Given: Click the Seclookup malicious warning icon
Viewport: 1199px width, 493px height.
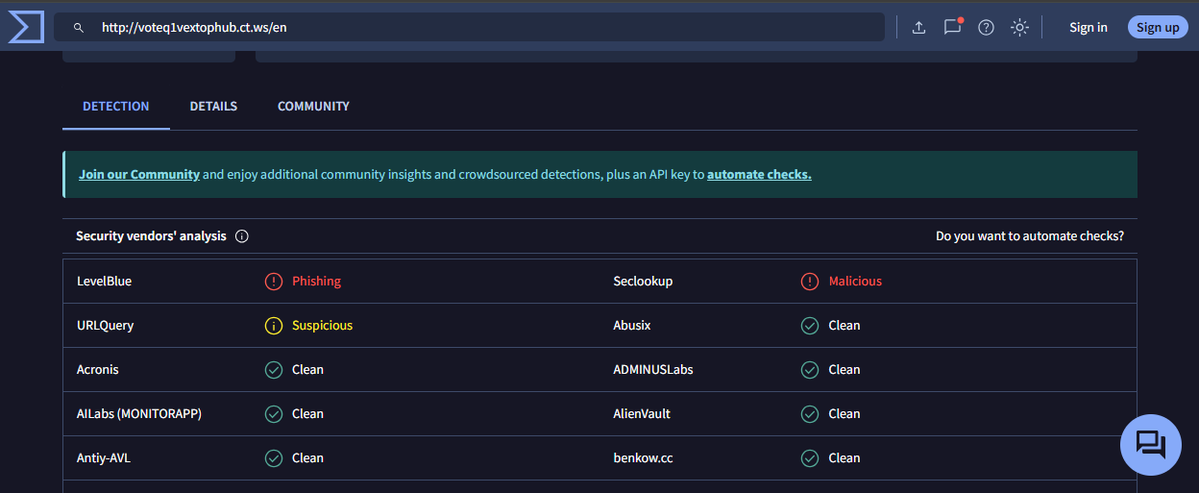Looking at the screenshot, I should (810, 281).
